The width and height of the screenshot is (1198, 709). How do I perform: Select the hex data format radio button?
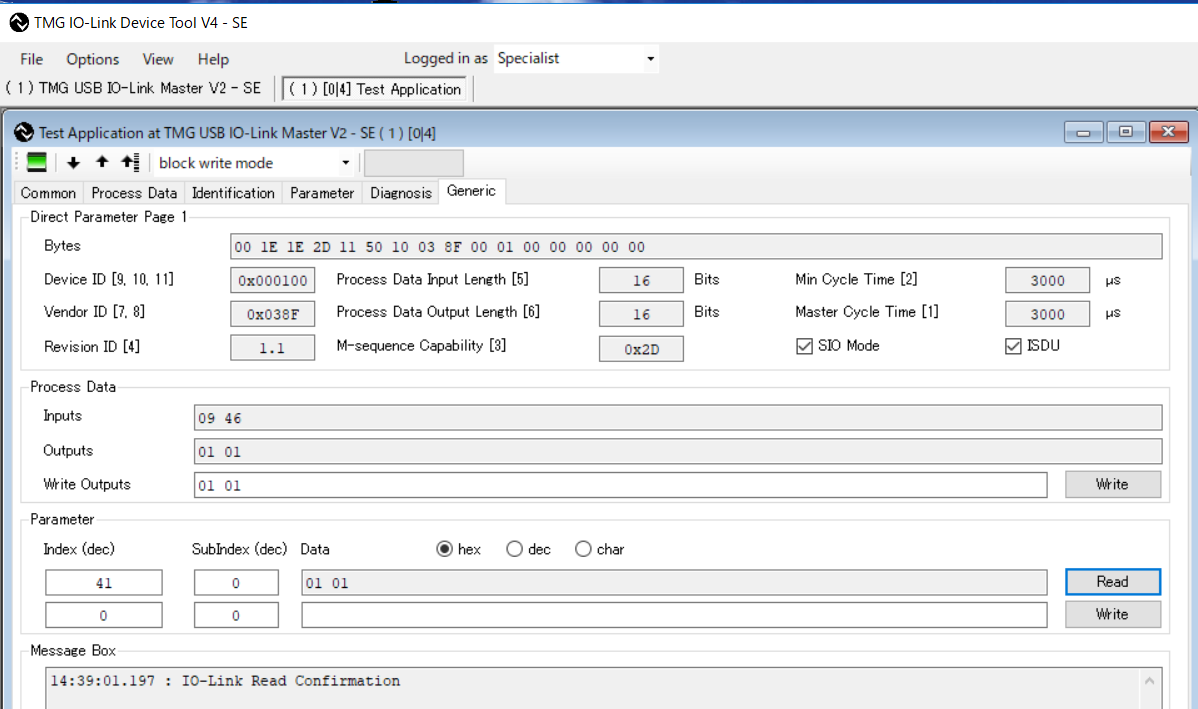pyautogui.click(x=444, y=549)
